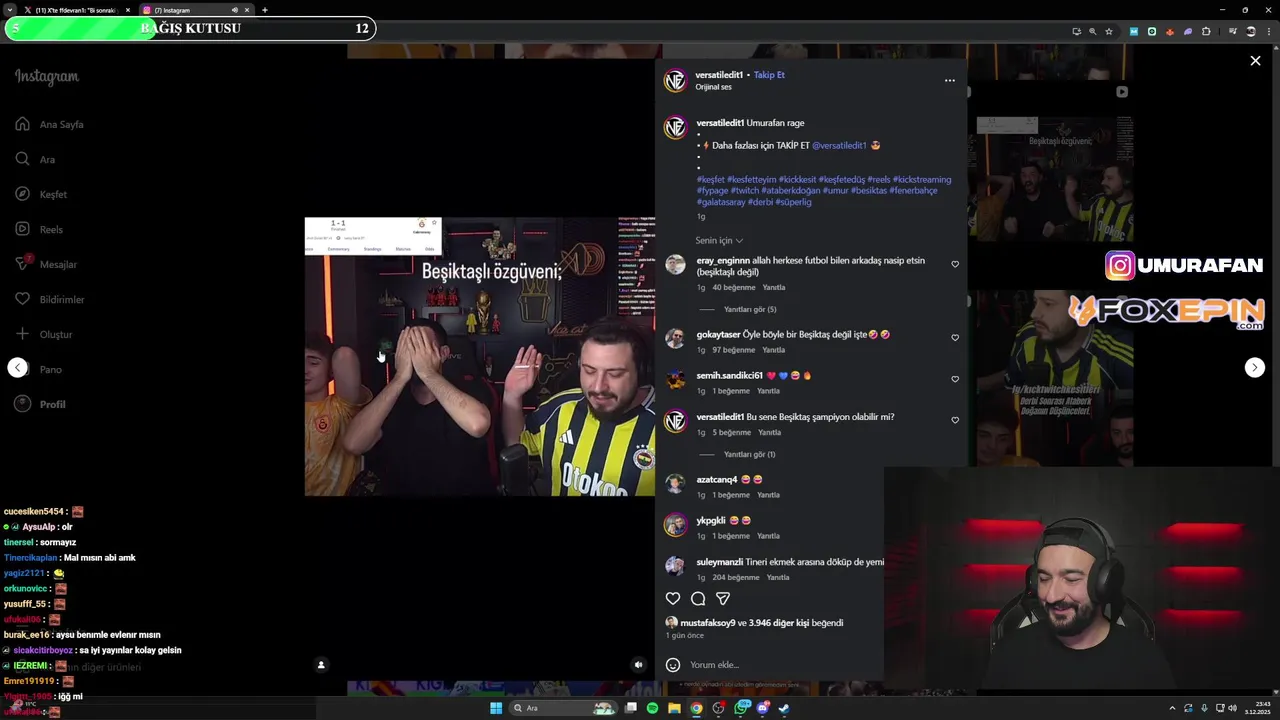Open Chrome extensions puzzle icon
1280x720 pixels.
[x=1206, y=31]
